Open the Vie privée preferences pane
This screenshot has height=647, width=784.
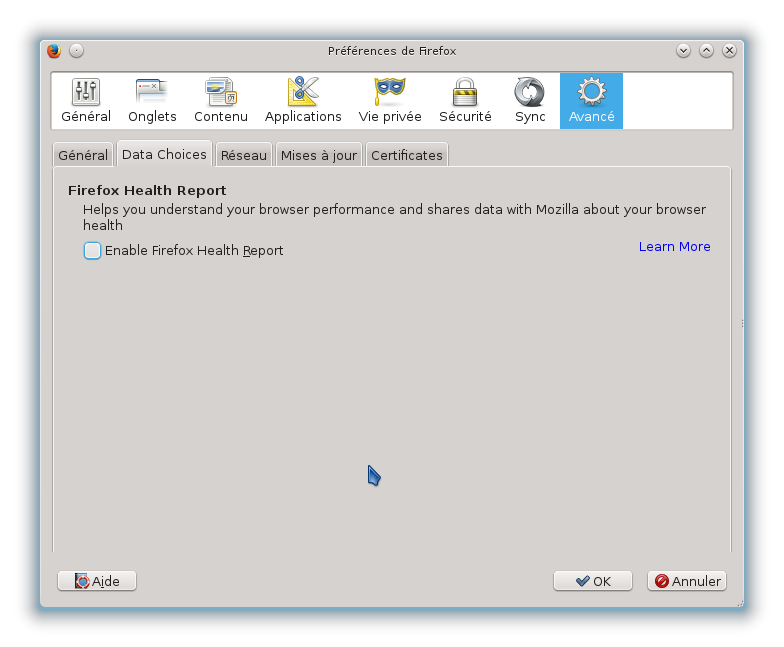pyautogui.click(x=390, y=100)
